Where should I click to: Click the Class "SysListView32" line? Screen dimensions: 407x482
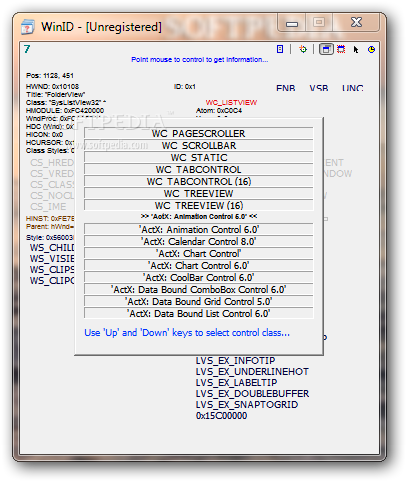pos(66,103)
